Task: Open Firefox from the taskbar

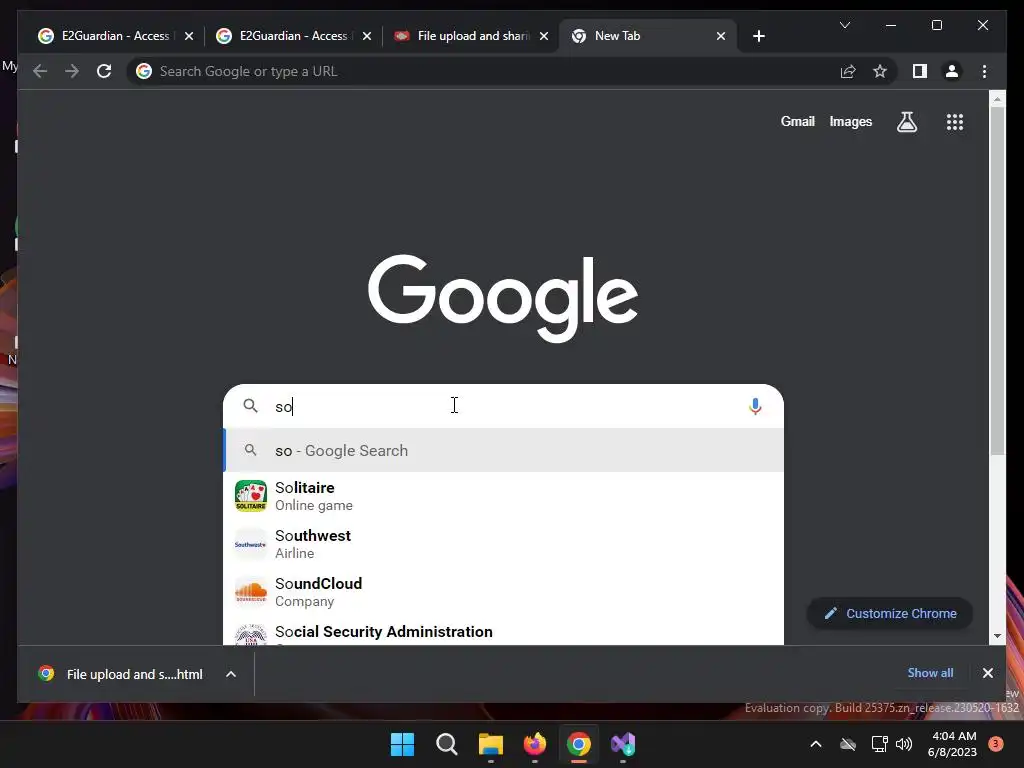Action: 535,744
